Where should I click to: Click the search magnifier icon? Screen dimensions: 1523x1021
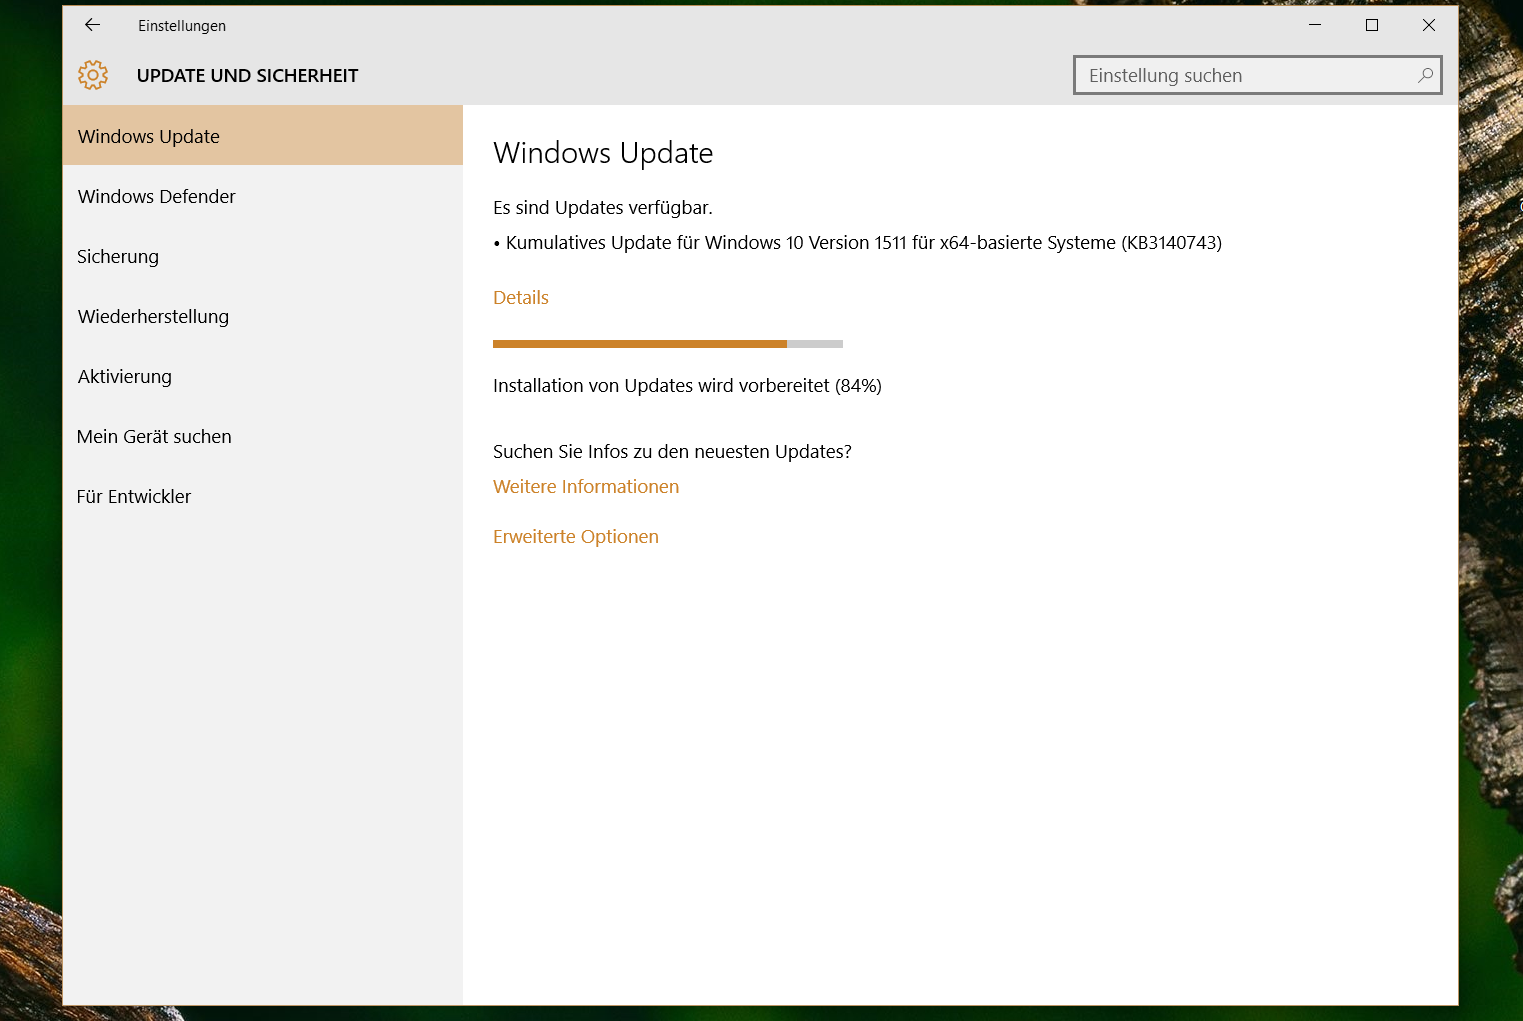pyautogui.click(x=1425, y=75)
